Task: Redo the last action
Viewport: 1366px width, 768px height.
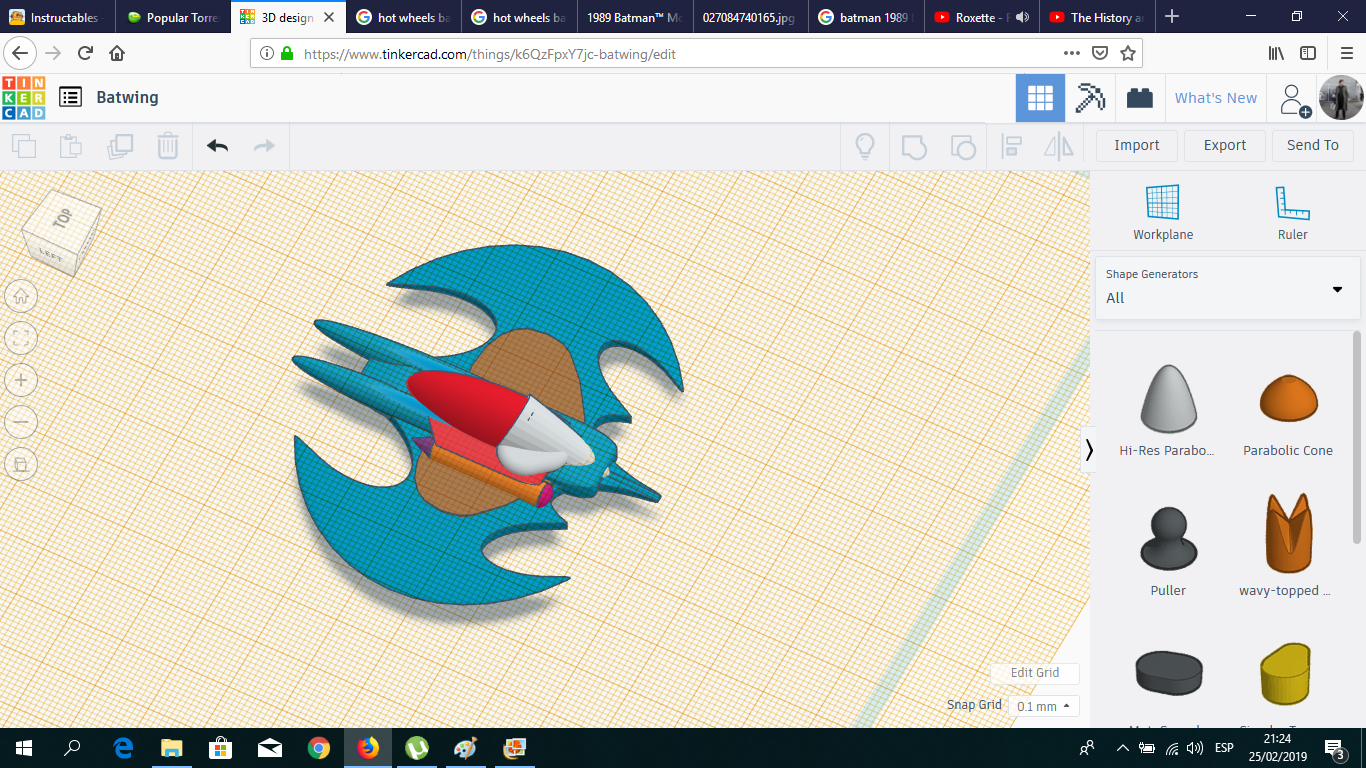Action: (264, 146)
